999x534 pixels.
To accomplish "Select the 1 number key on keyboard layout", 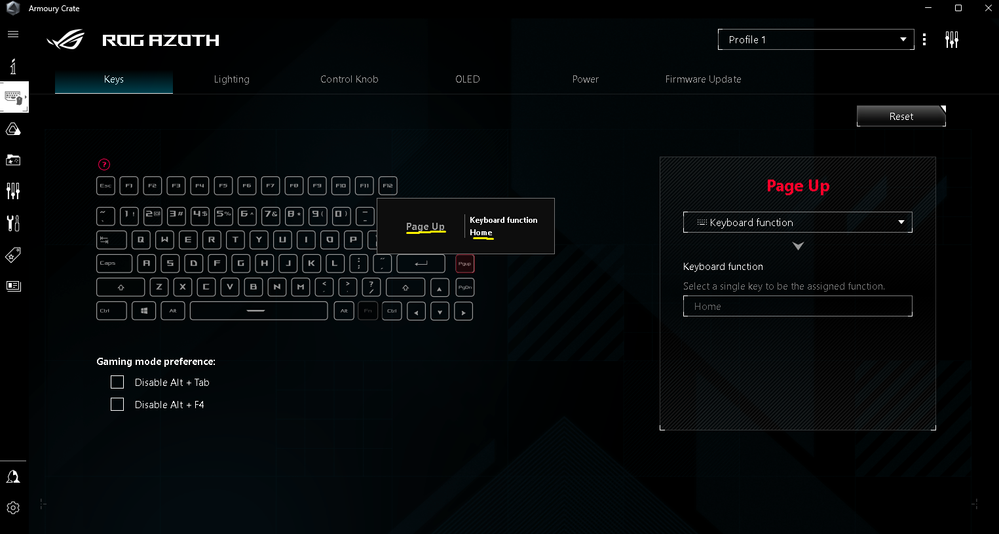I will 129,216.
